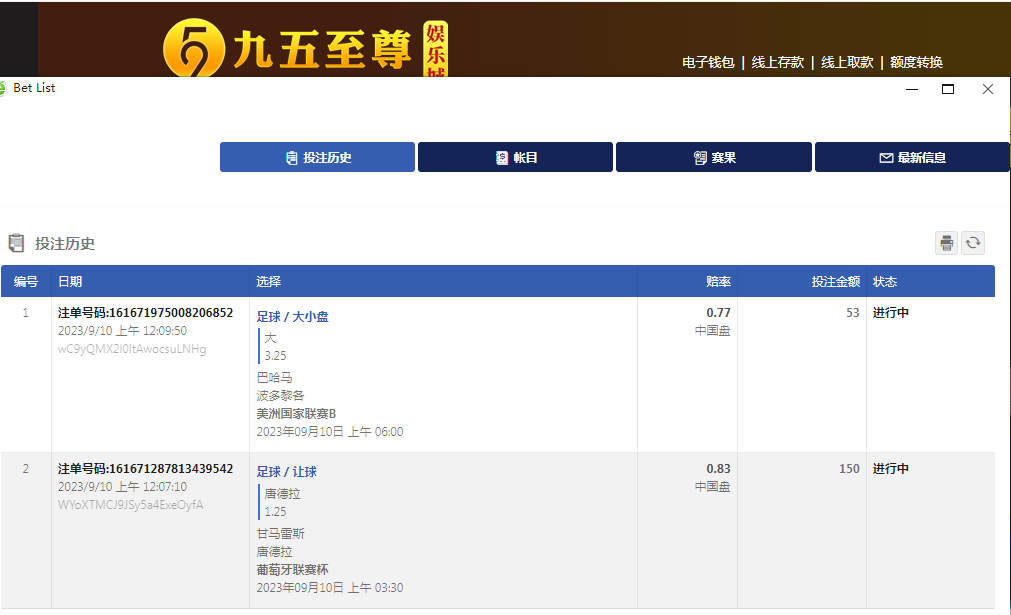The height and width of the screenshot is (615, 1011).
Task: Open 线上取款 withdrawal link
Action: [x=847, y=63]
